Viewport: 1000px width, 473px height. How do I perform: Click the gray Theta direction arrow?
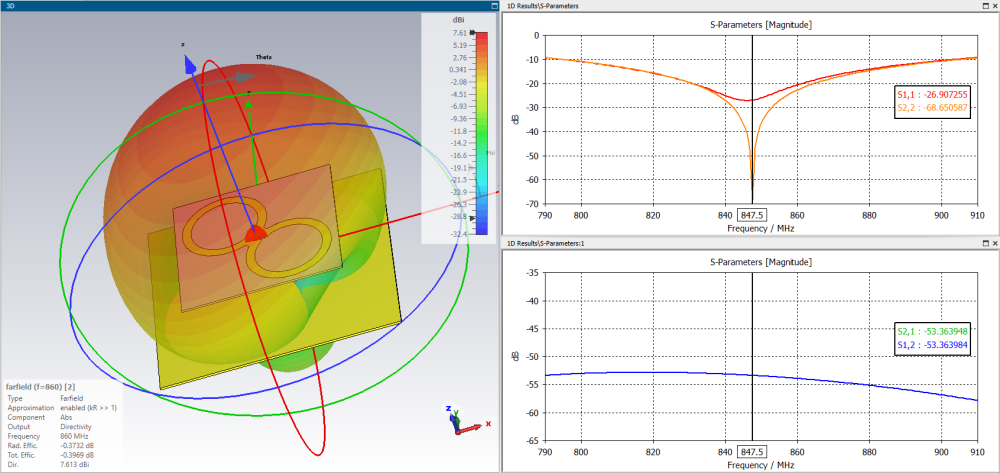click(x=245, y=78)
